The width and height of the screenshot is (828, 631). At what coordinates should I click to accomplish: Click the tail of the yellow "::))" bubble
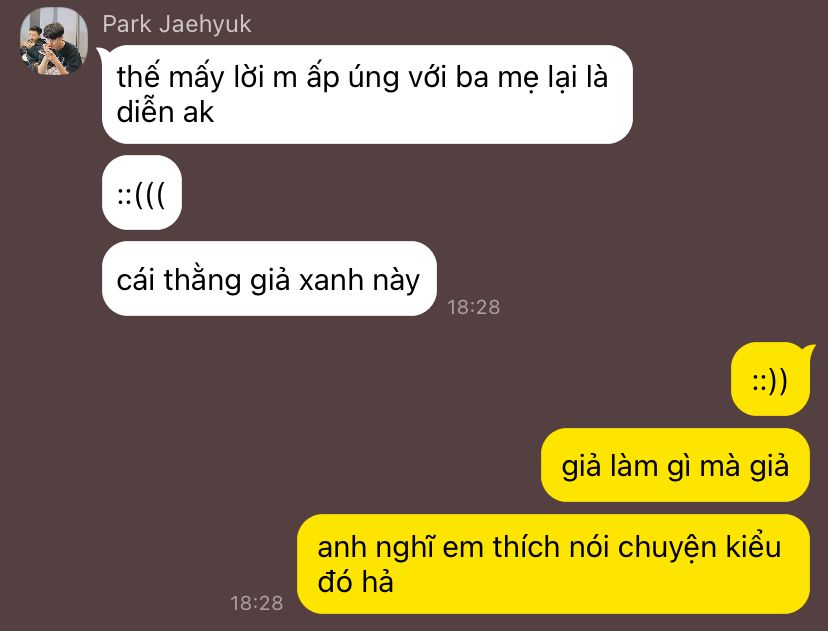pos(809,349)
